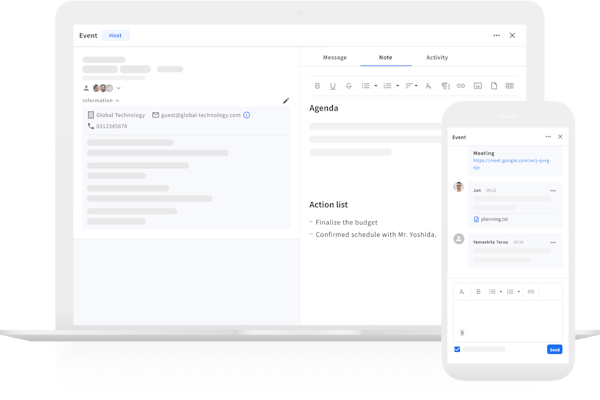Viewport: 600px width, 400px height.
Task: Expand the attendees list chevron
Action: click(119, 88)
